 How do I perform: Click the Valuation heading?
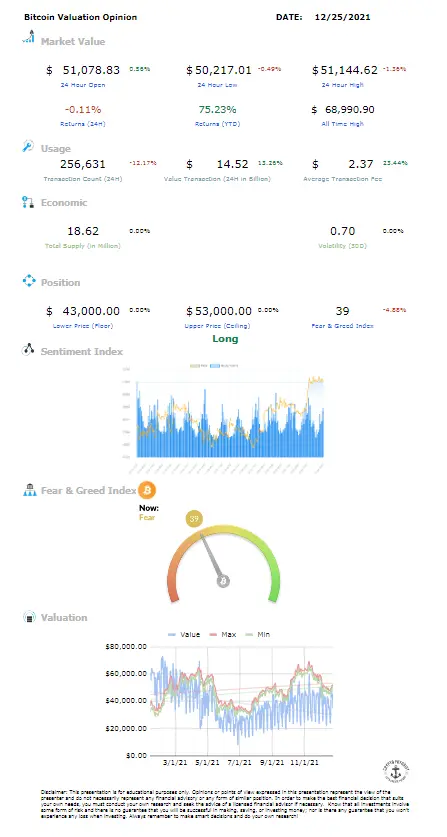tap(64, 617)
